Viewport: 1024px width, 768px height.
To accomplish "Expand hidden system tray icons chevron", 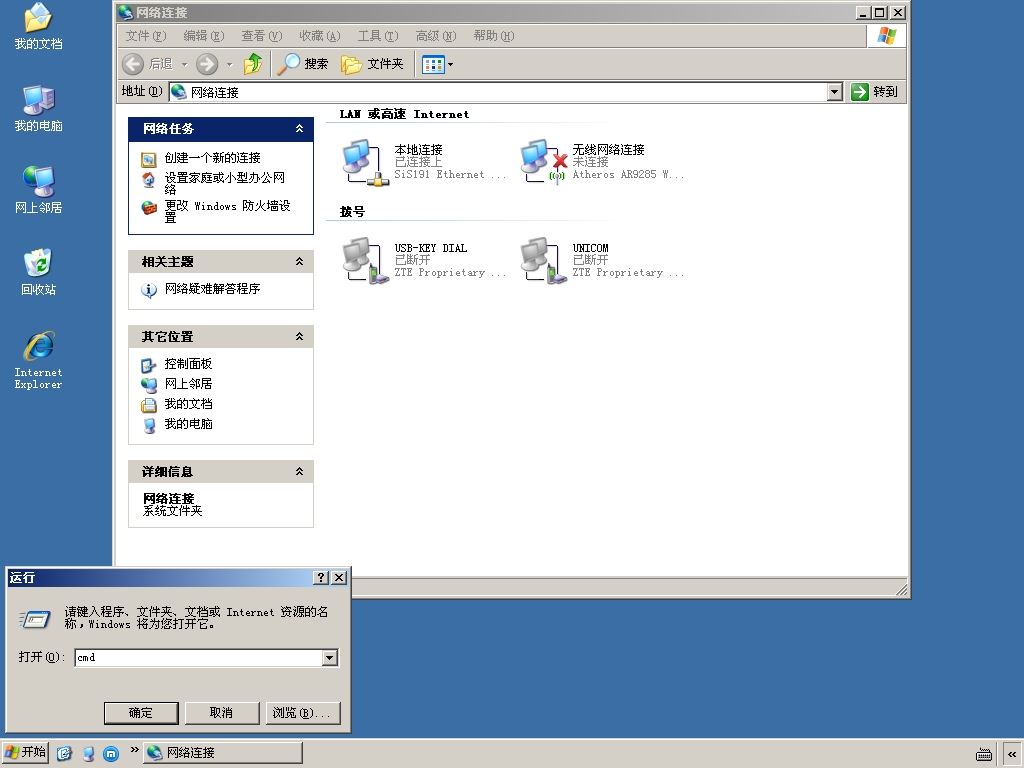I will [1012, 754].
